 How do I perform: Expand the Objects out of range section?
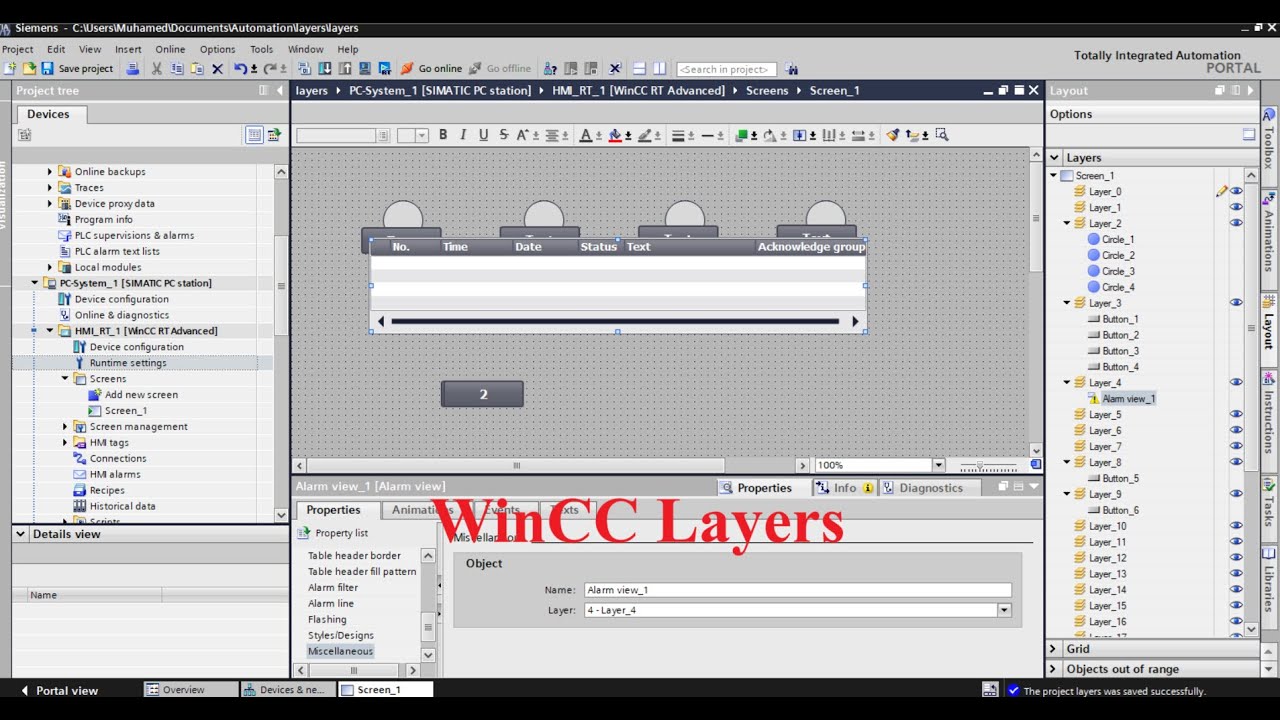[x=1053, y=669]
